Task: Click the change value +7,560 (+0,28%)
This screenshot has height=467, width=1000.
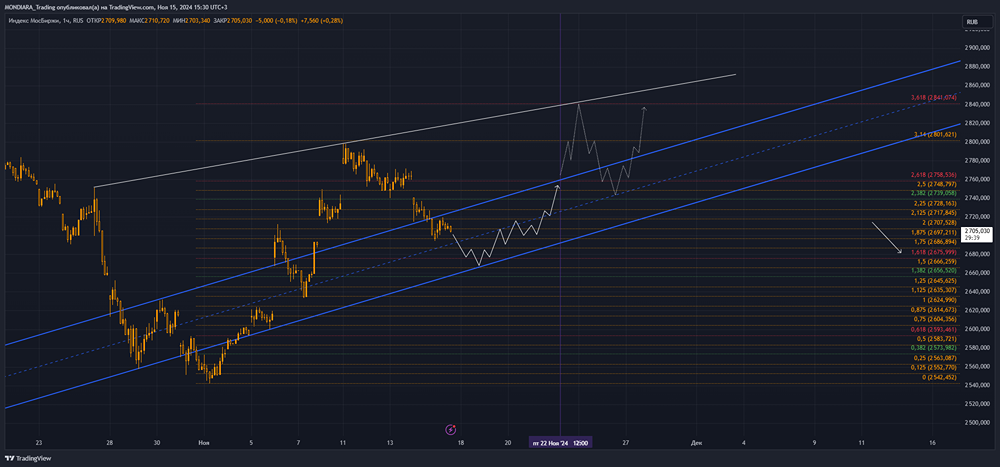Action: (x=322, y=20)
